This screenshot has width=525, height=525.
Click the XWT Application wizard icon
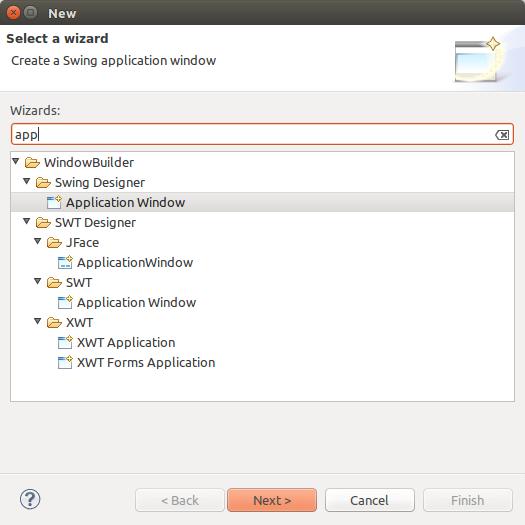[65, 343]
